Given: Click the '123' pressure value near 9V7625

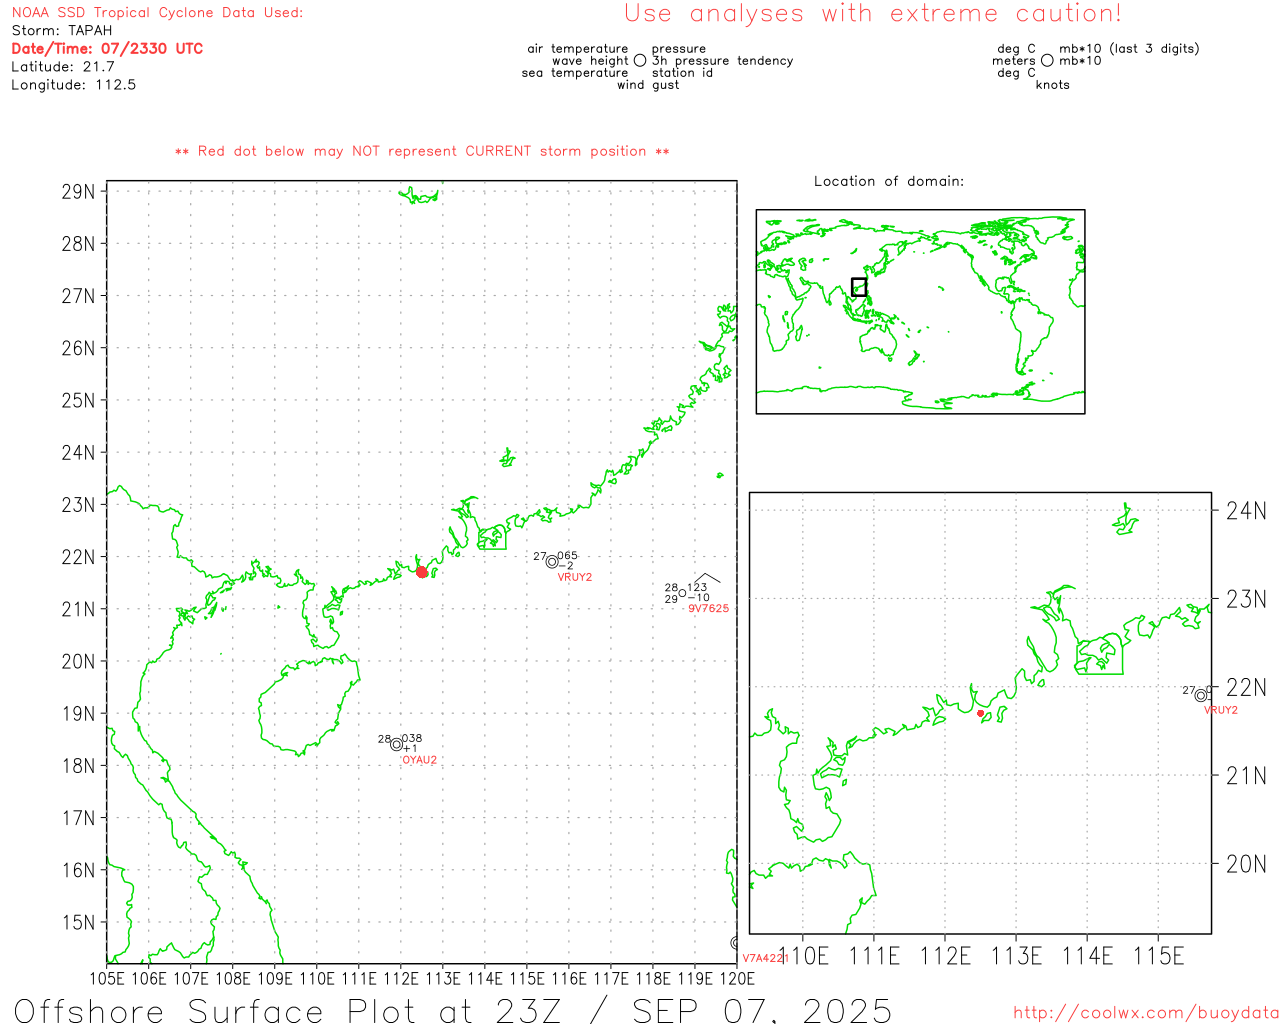Looking at the screenshot, I should click(698, 588).
